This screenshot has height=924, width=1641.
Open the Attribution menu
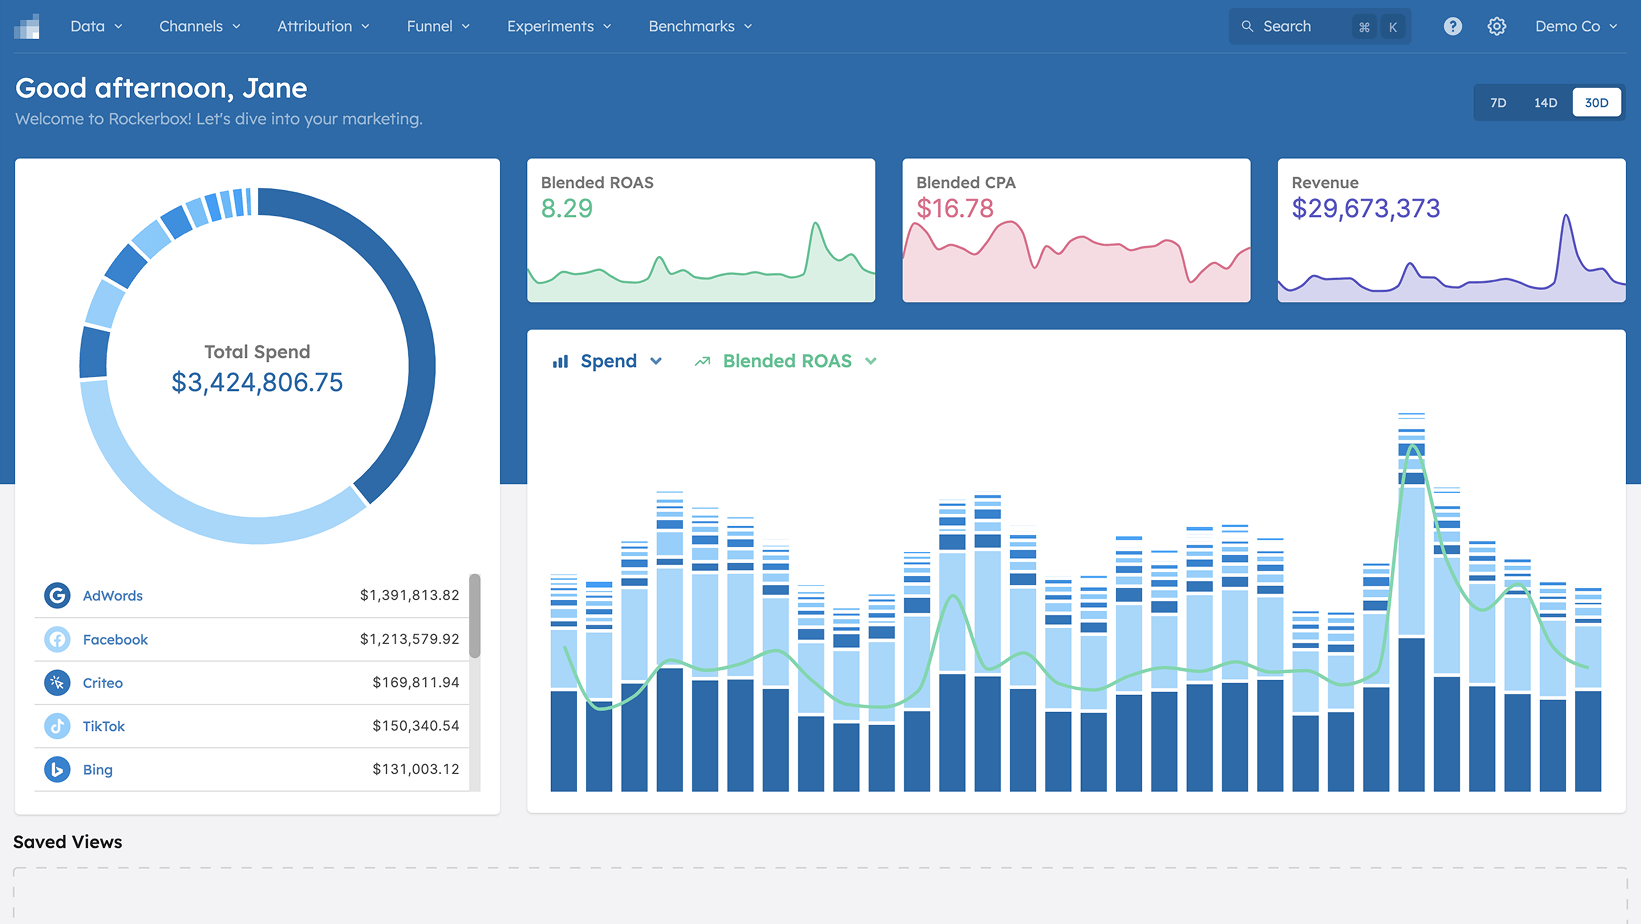(323, 26)
